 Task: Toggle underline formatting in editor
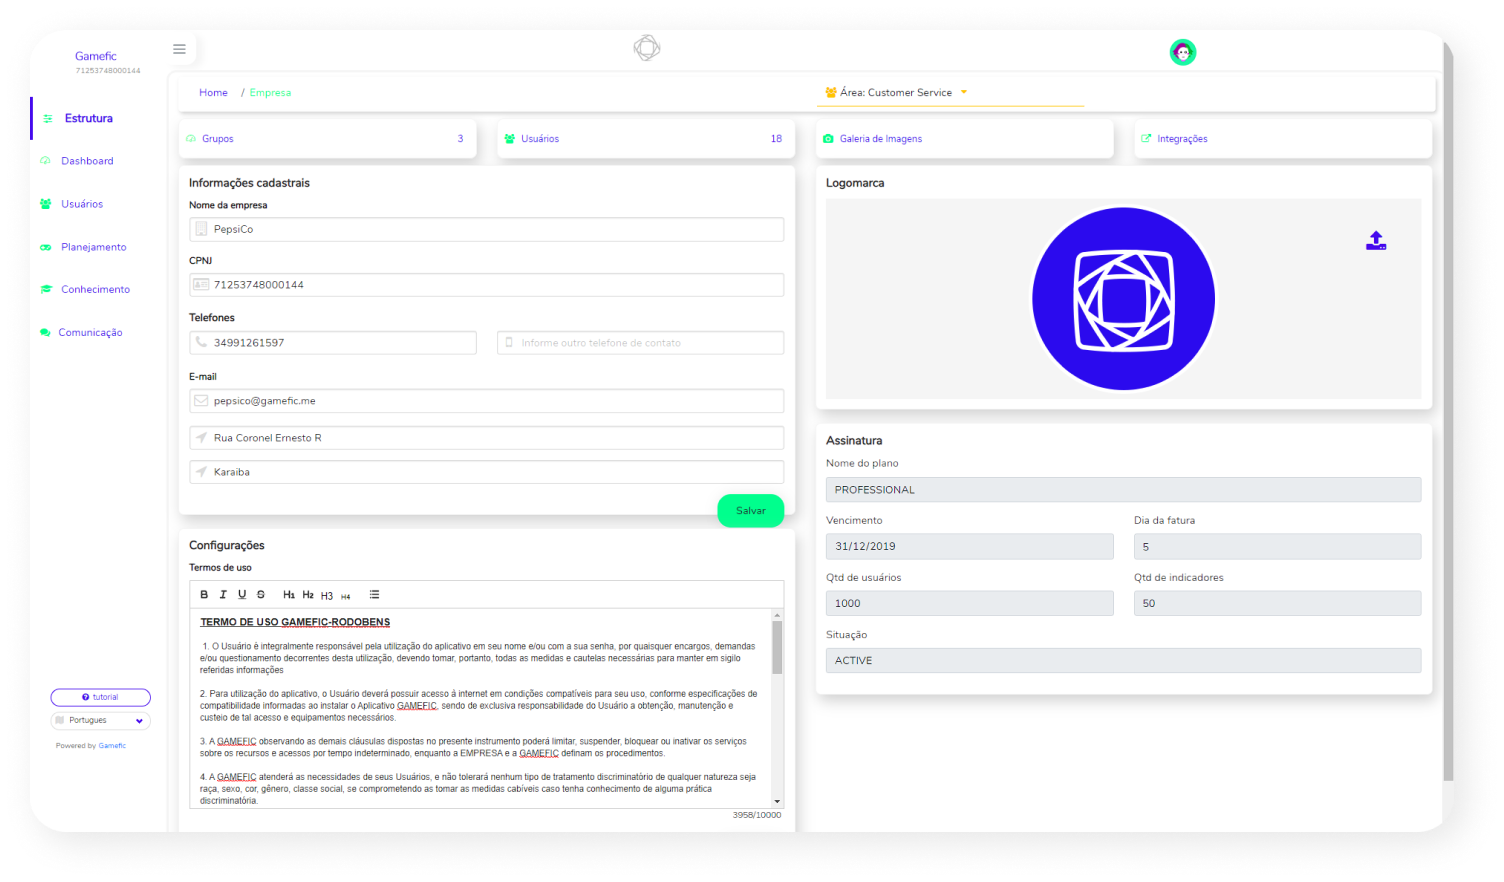point(242,595)
